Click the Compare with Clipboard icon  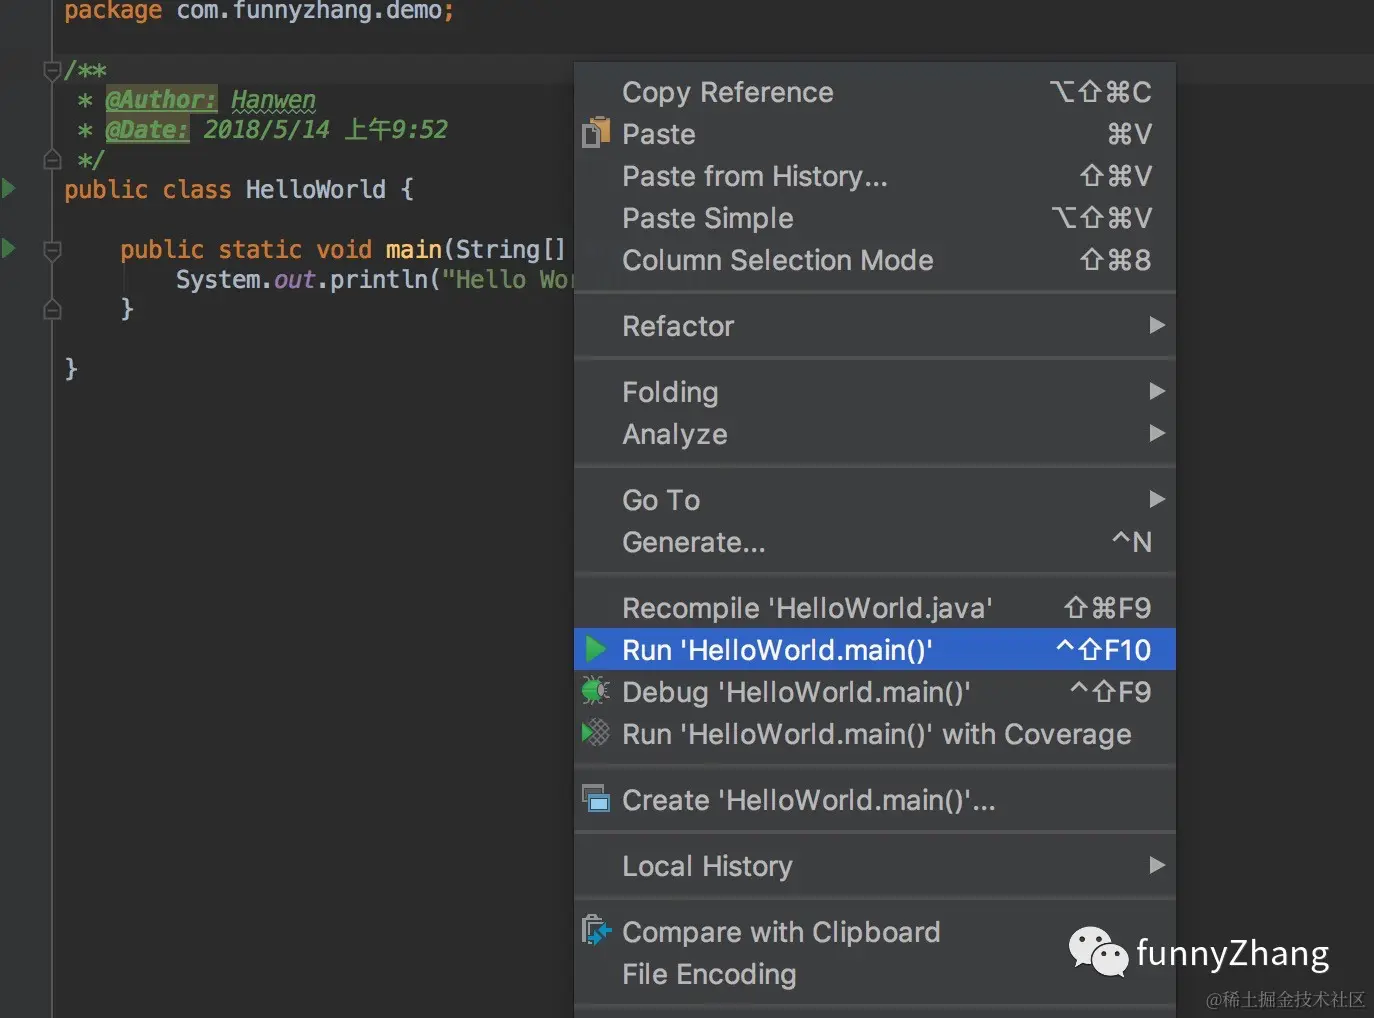(596, 931)
